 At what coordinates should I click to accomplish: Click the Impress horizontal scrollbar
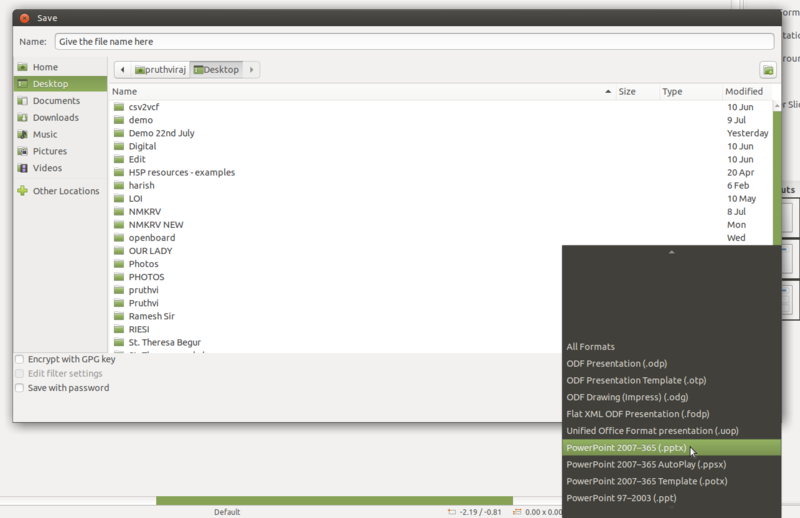click(334, 500)
